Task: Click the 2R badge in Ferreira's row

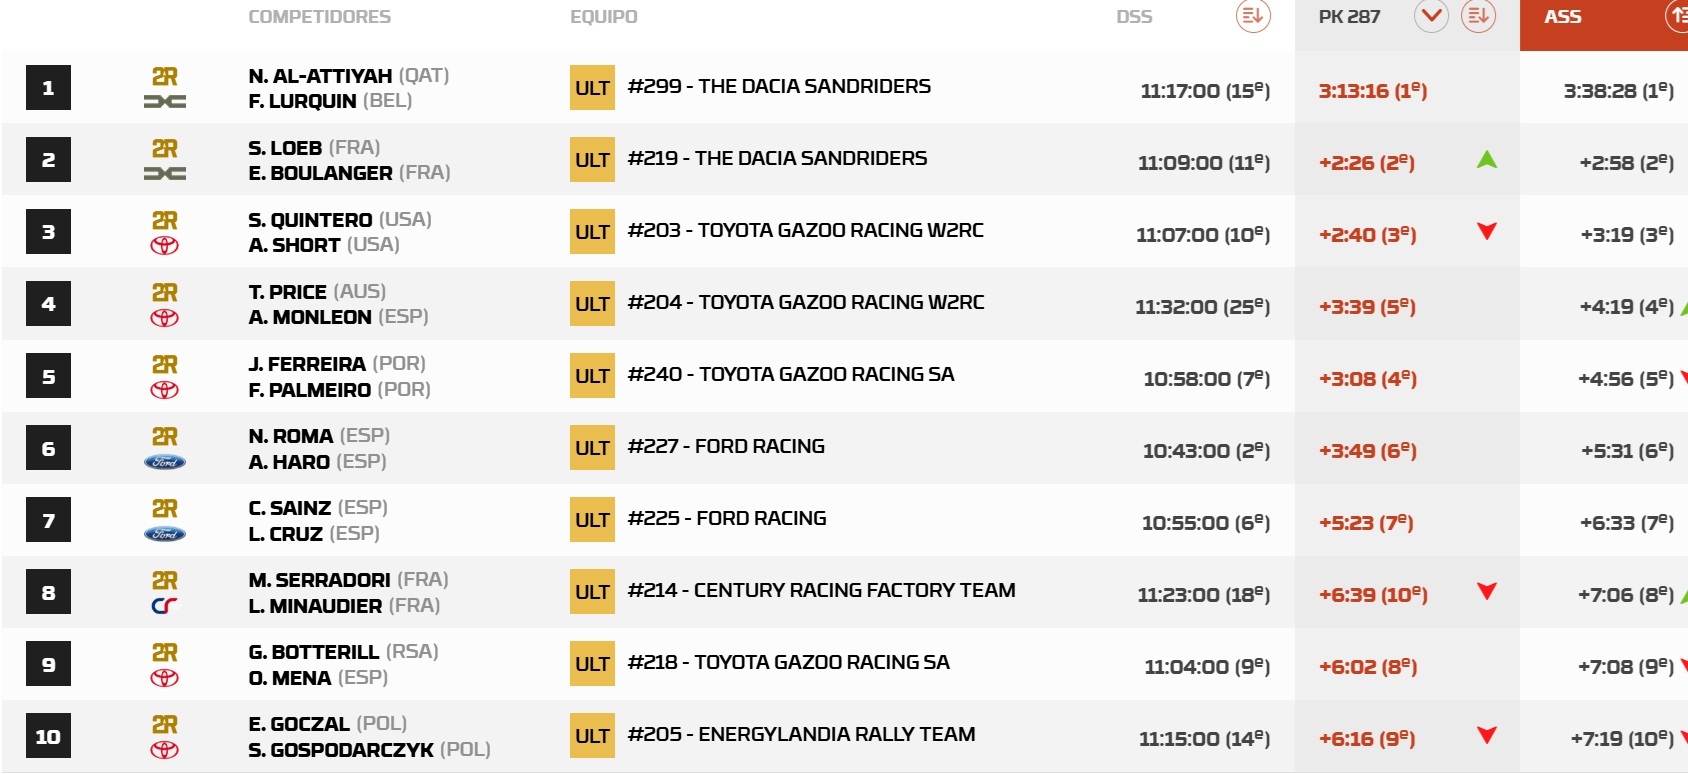Action: pos(165,365)
